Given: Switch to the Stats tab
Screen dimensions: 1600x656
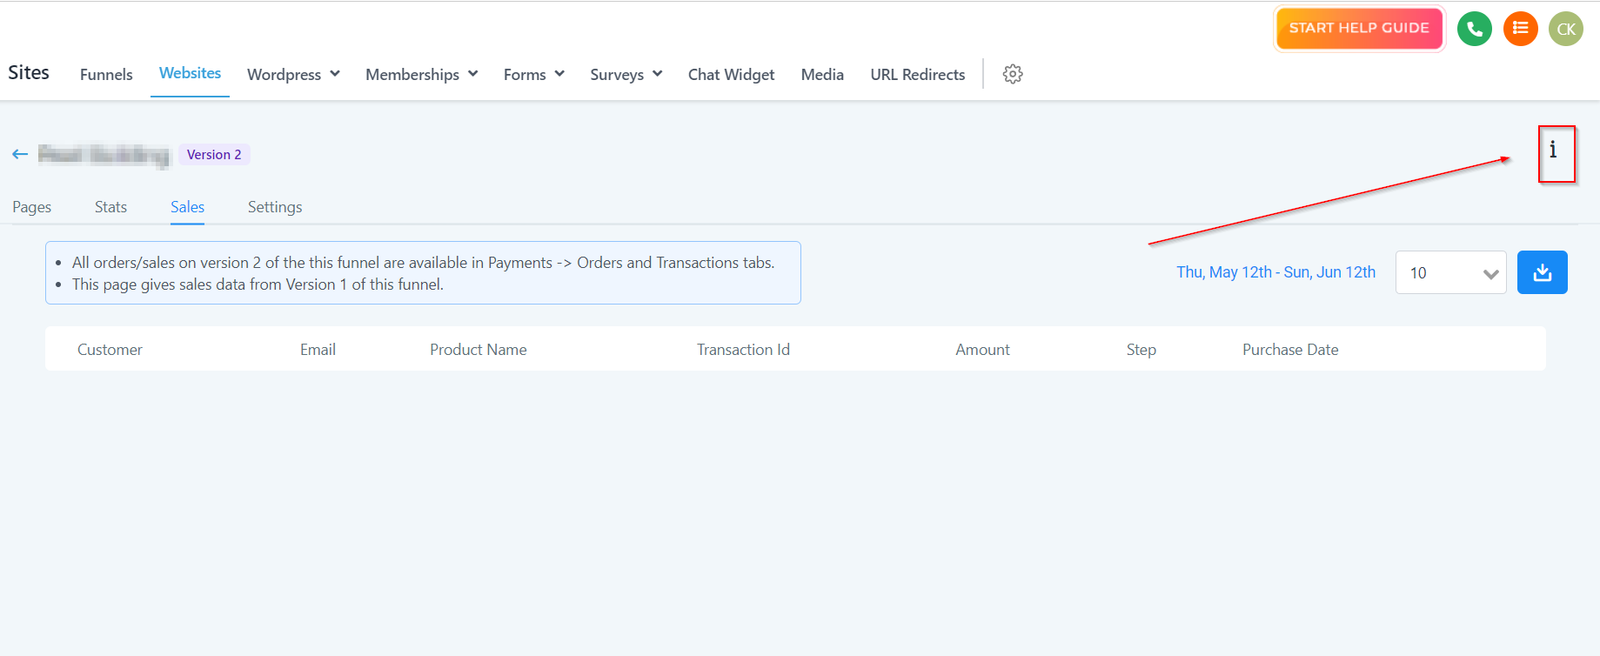Looking at the screenshot, I should point(111,207).
